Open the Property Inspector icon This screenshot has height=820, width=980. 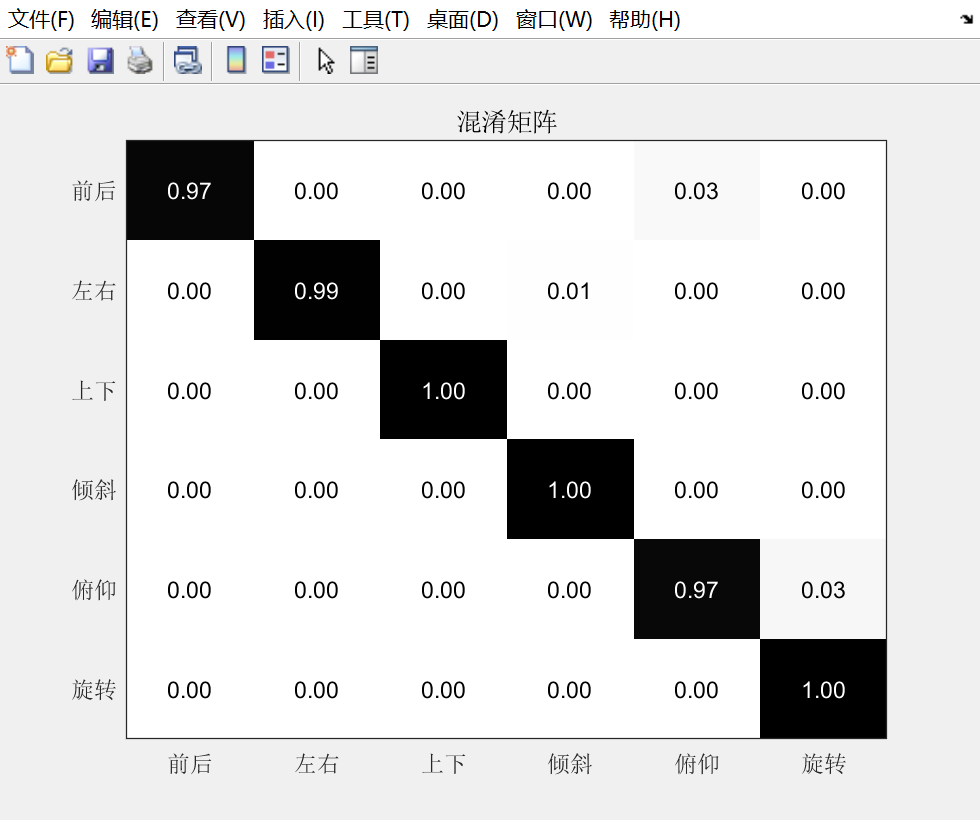pyautogui.click(x=364, y=61)
